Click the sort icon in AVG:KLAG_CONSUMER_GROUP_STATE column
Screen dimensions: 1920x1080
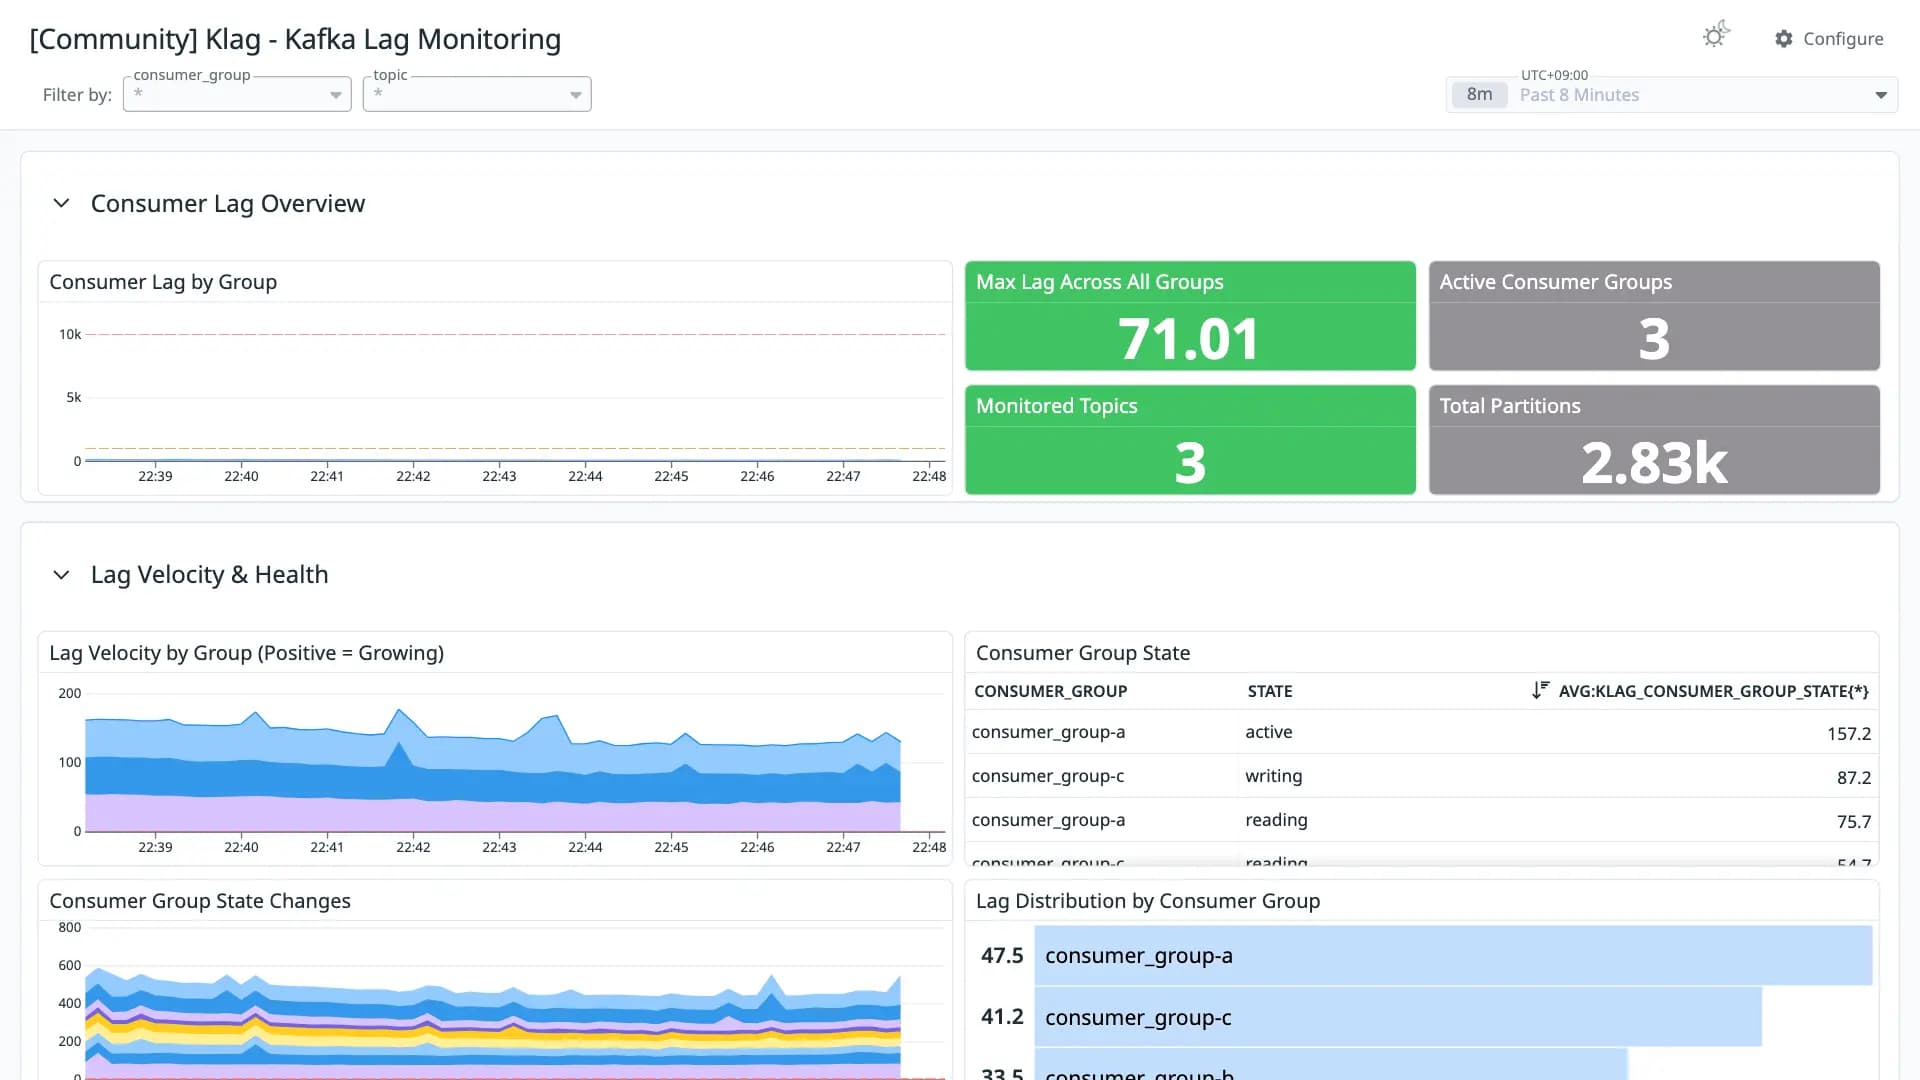pos(1540,690)
